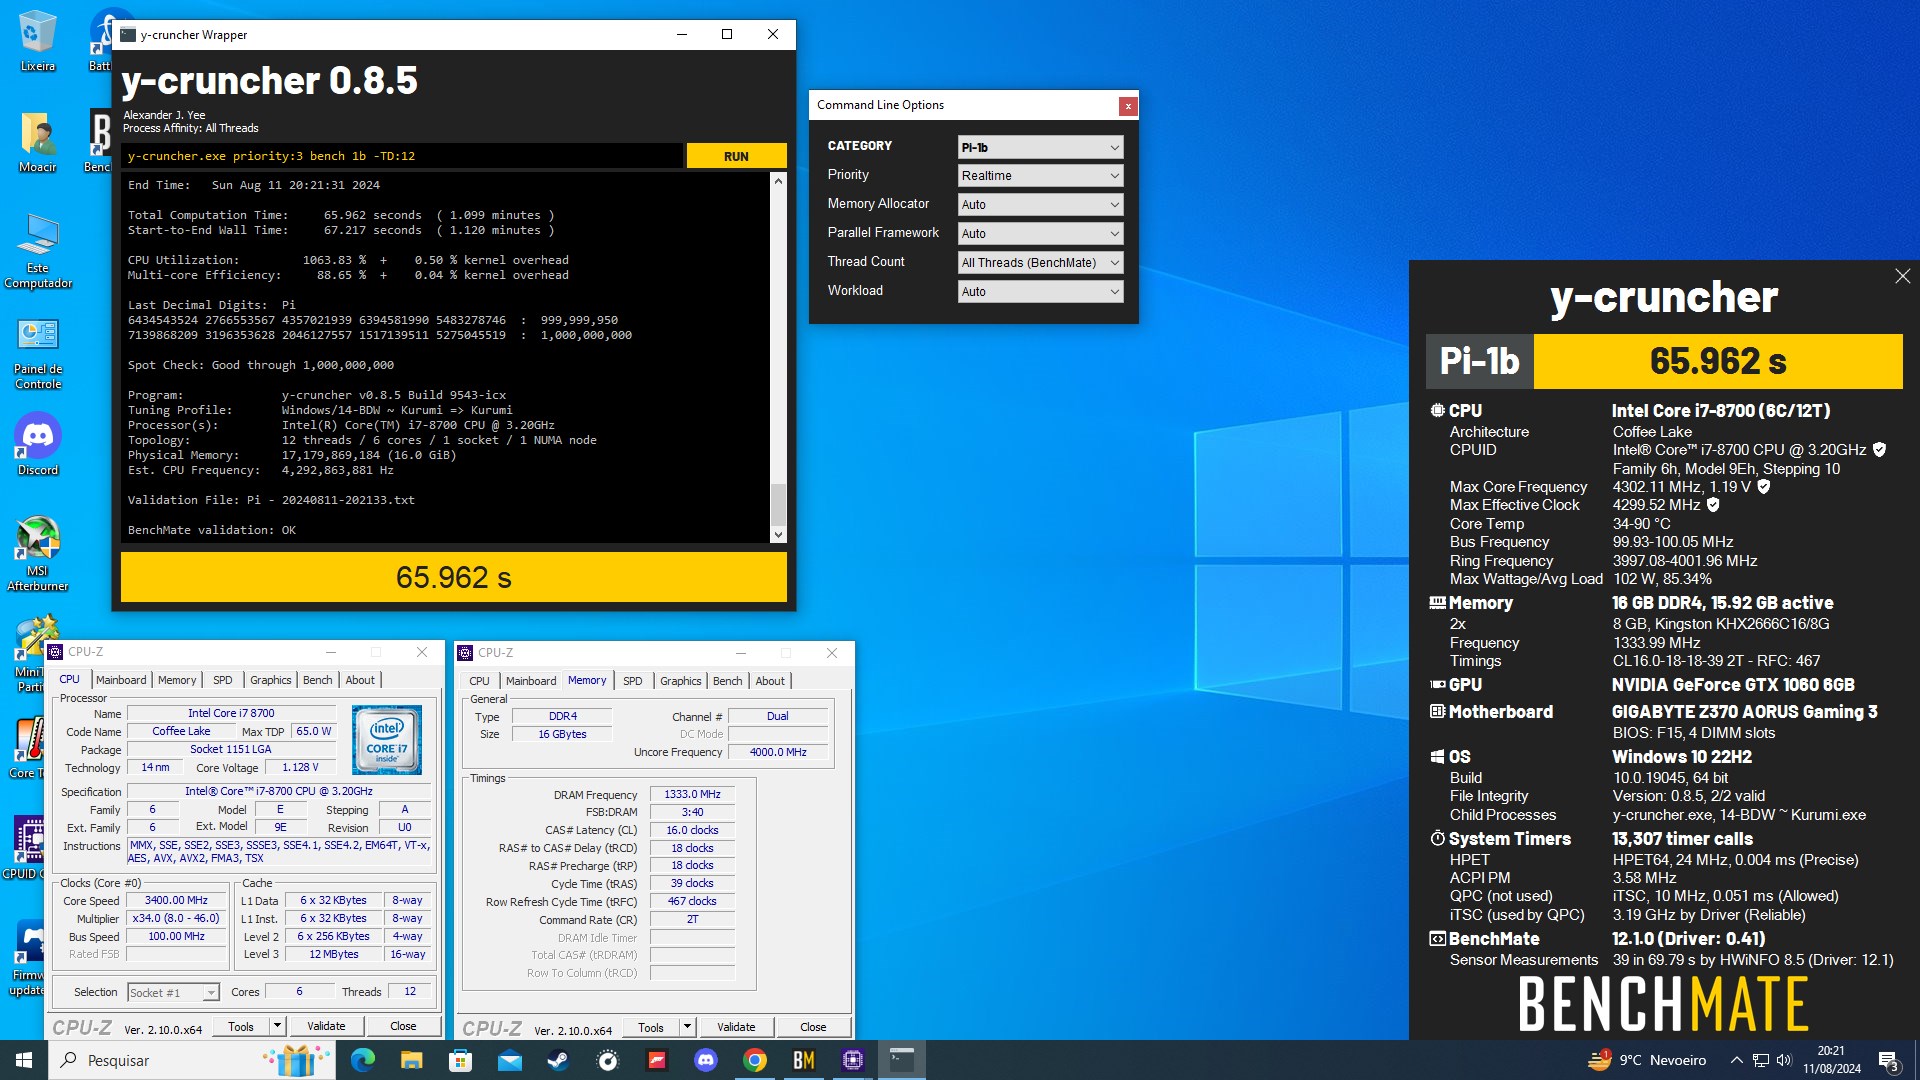Screen dimensions: 1920x1080
Task: Click Validate in left CPU-Z window
Action: pyautogui.click(x=326, y=1026)
